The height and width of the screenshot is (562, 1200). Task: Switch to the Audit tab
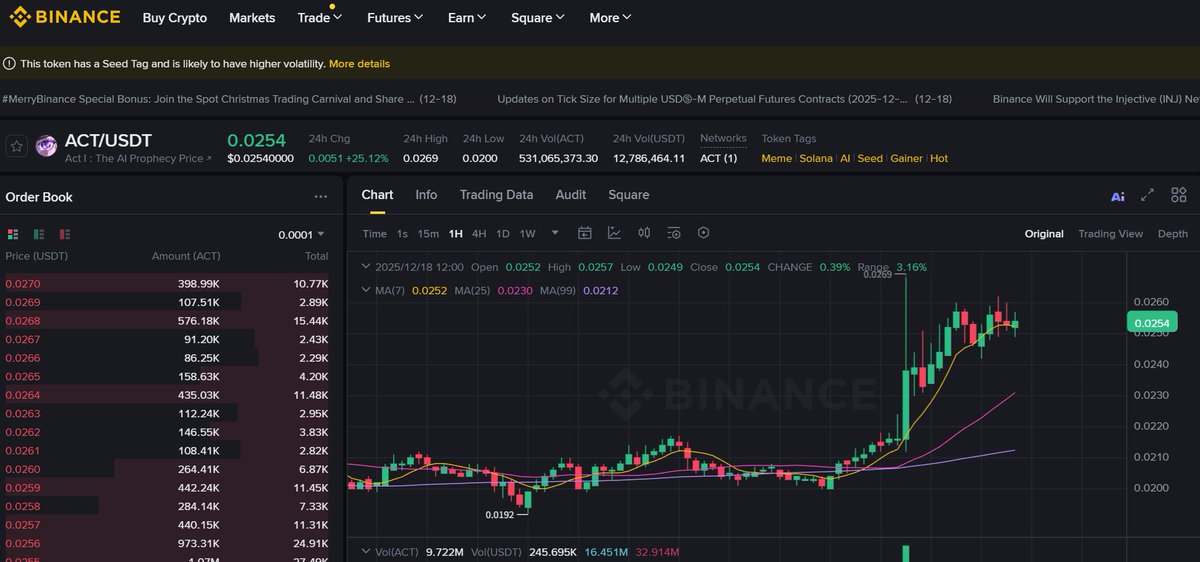(x=571, y=195)
